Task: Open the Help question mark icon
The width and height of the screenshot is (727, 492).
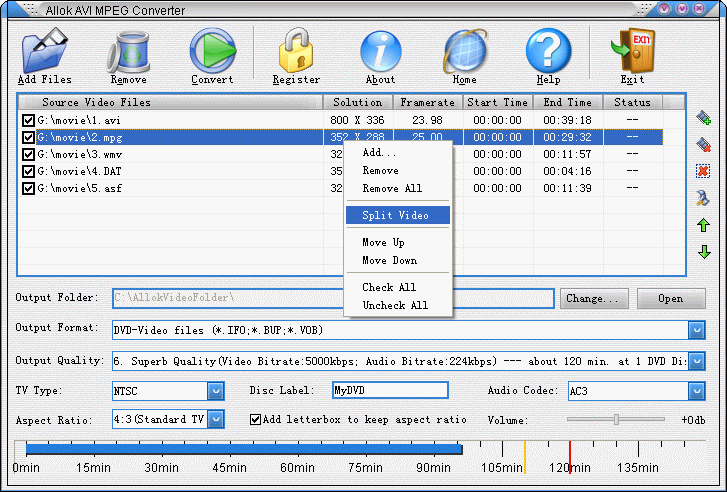Action: tap(548, 51)
